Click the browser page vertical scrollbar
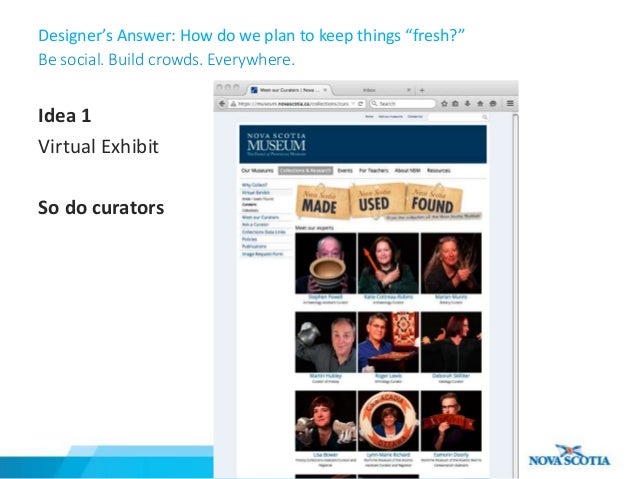This screenshot has width=638, height=479. point(515,295)
